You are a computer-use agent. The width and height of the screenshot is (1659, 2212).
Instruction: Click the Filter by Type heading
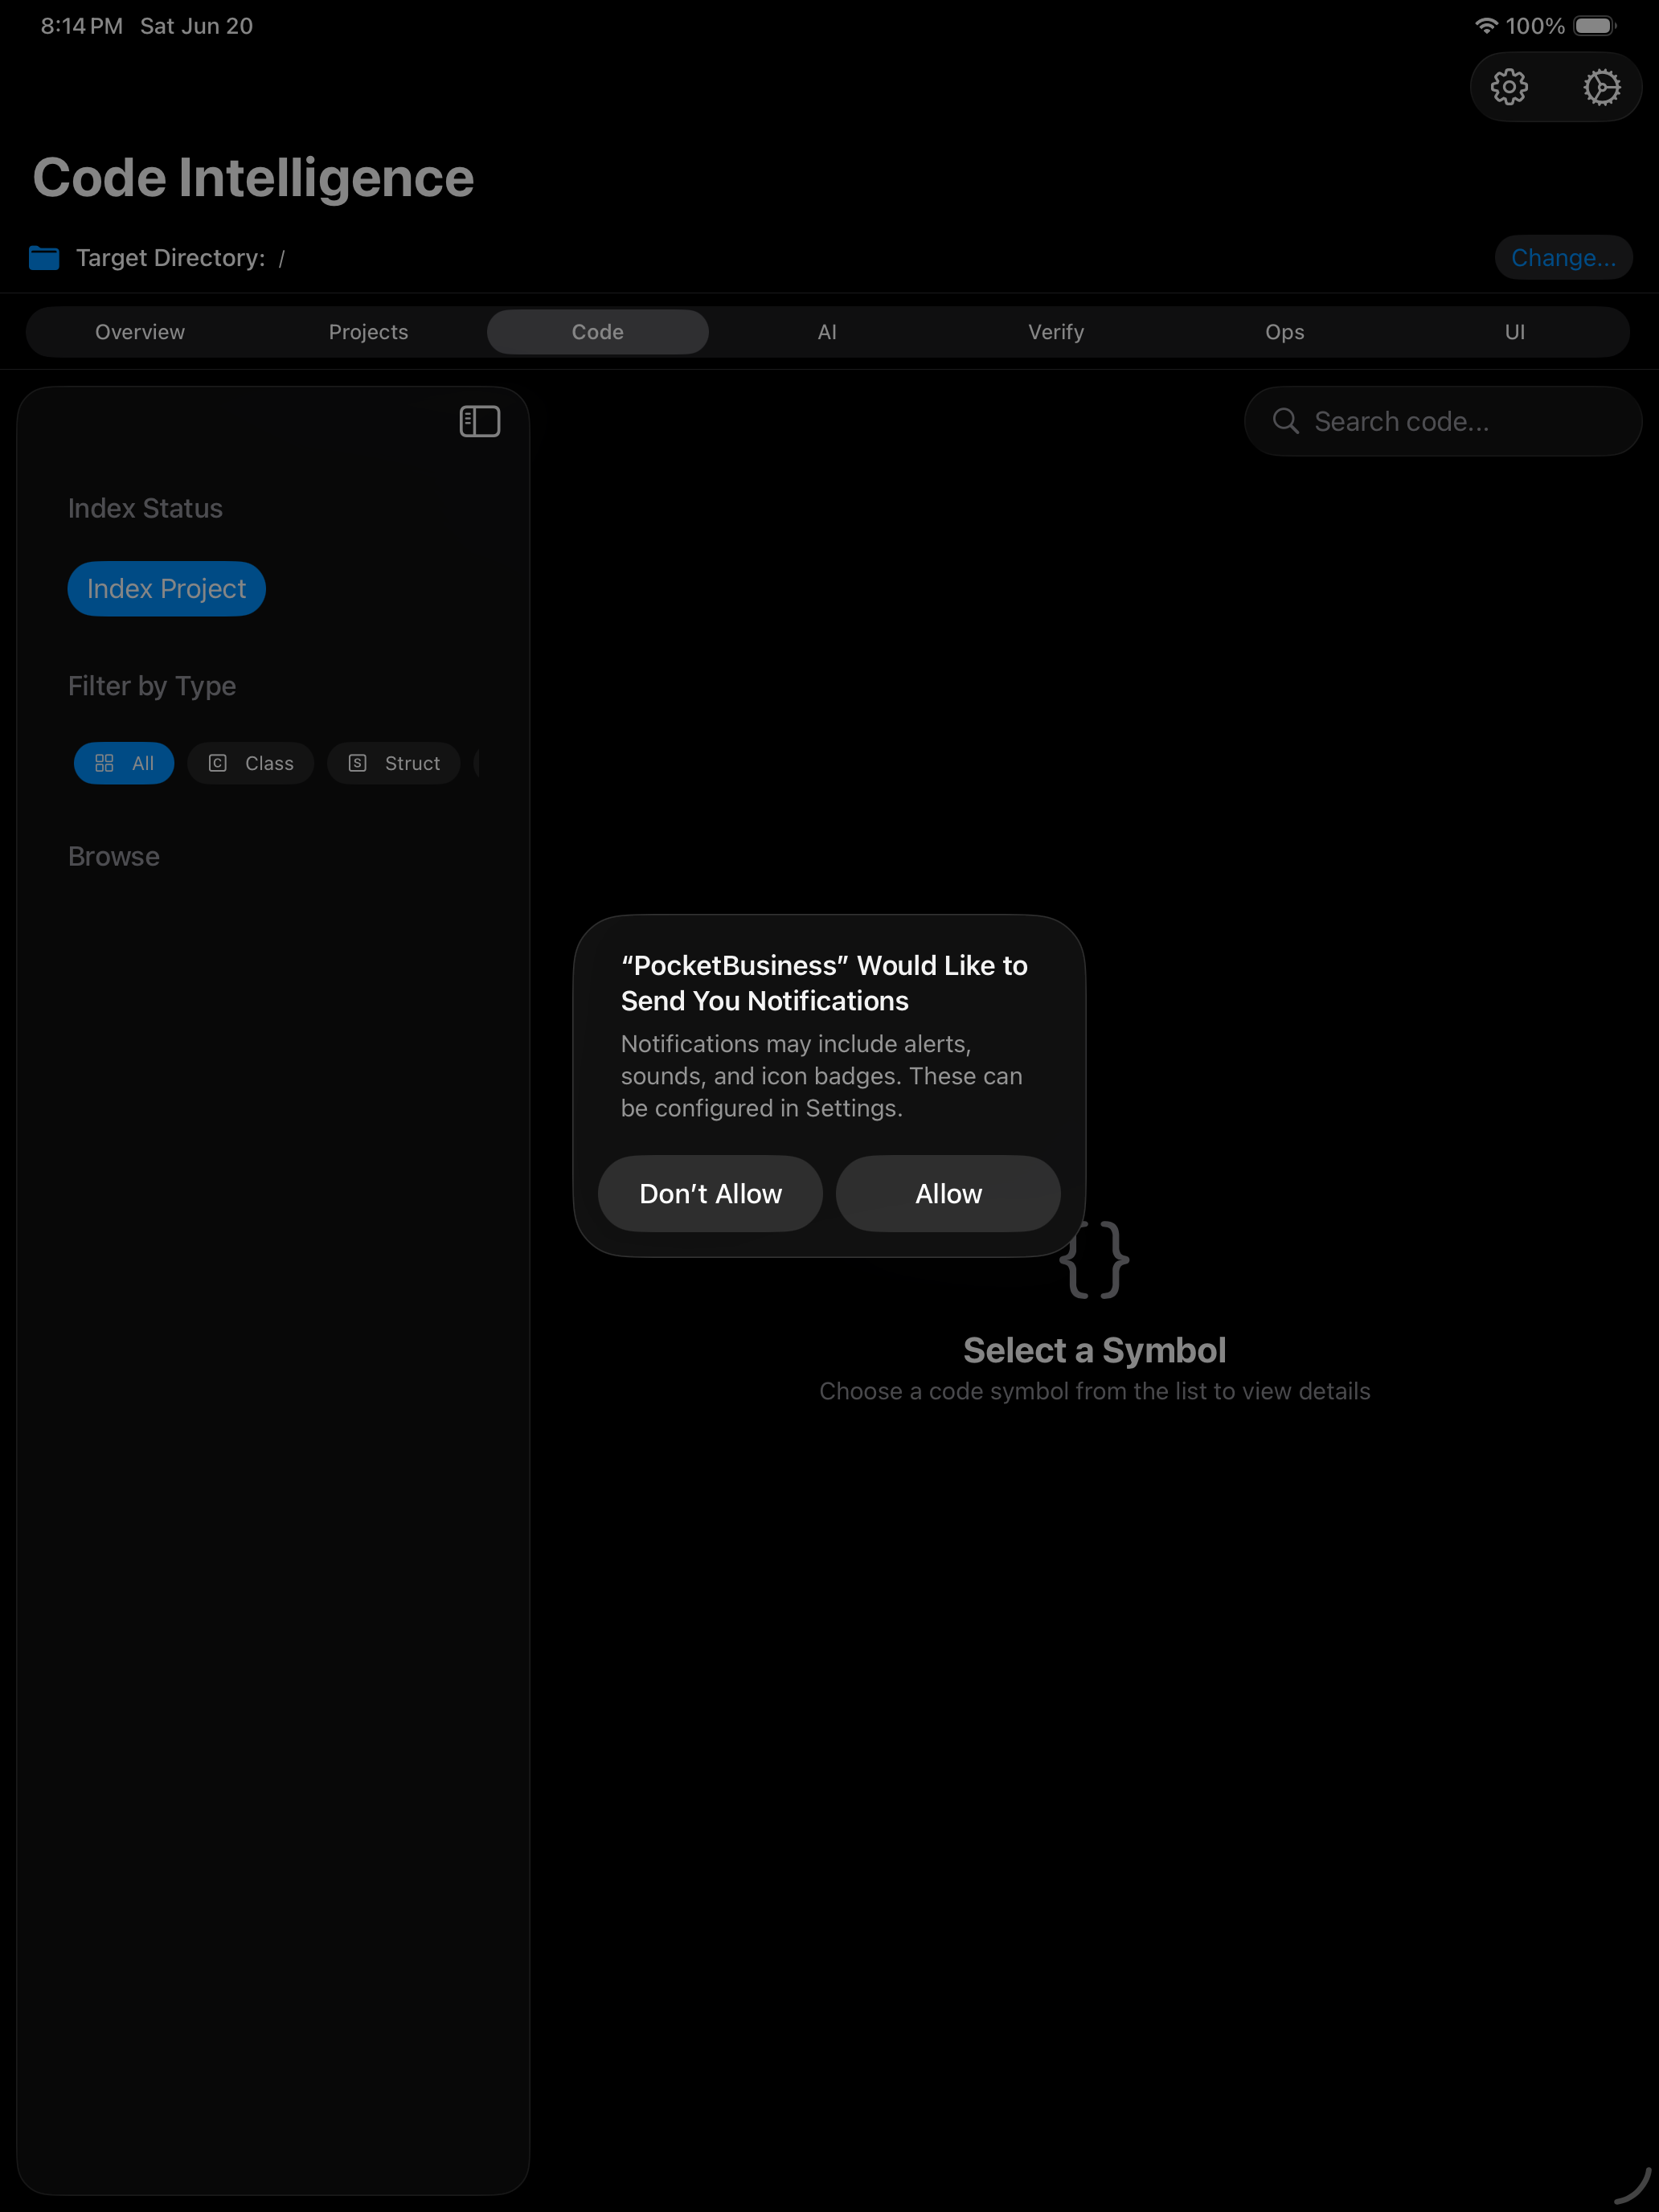[152, 686]
